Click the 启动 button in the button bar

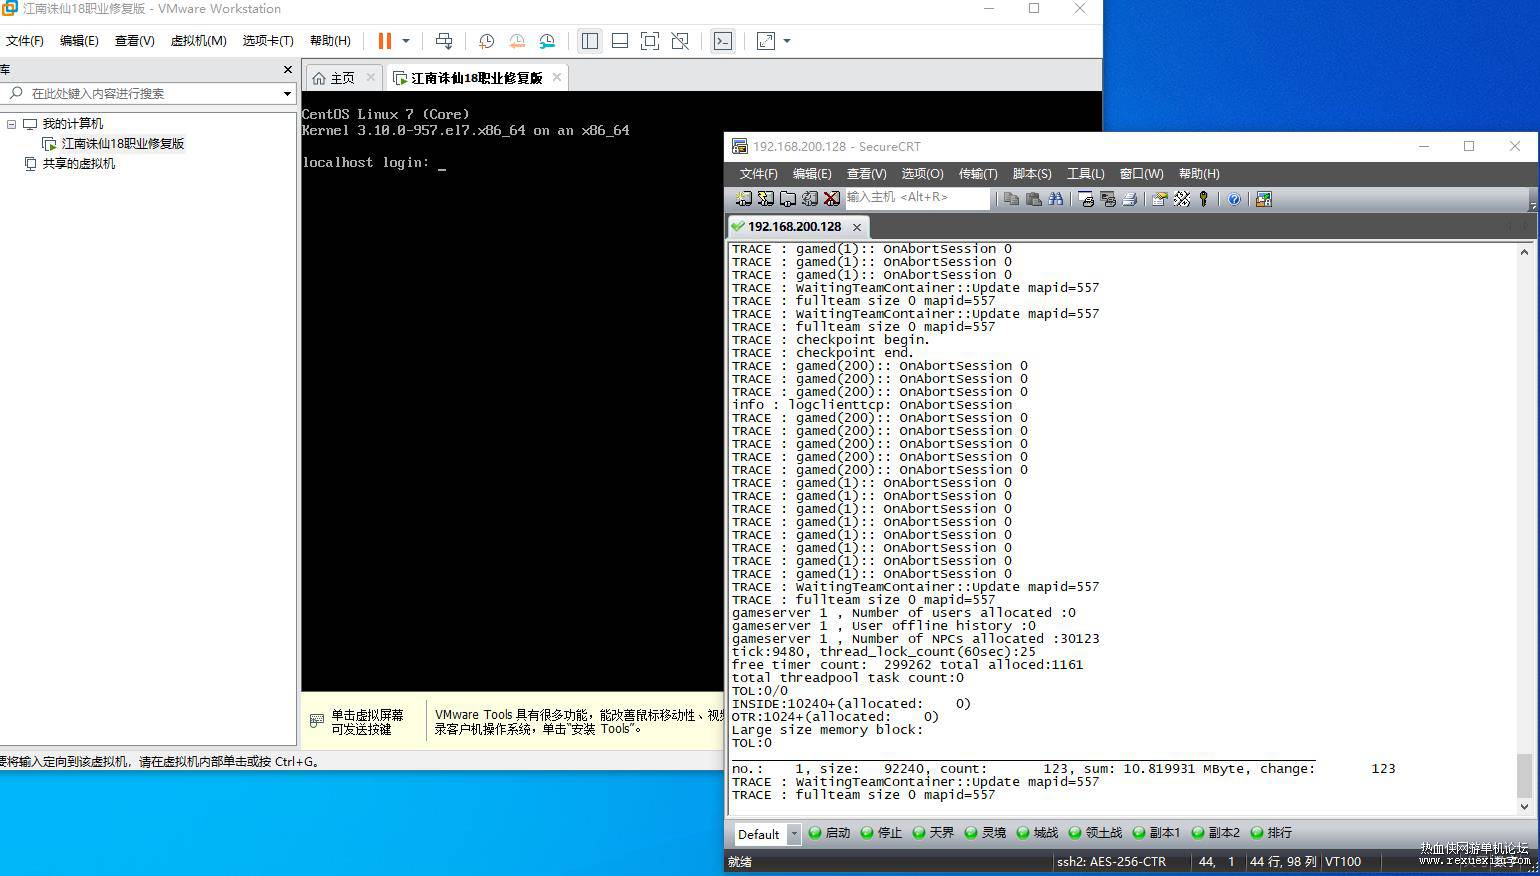click(x=829, y=833)
